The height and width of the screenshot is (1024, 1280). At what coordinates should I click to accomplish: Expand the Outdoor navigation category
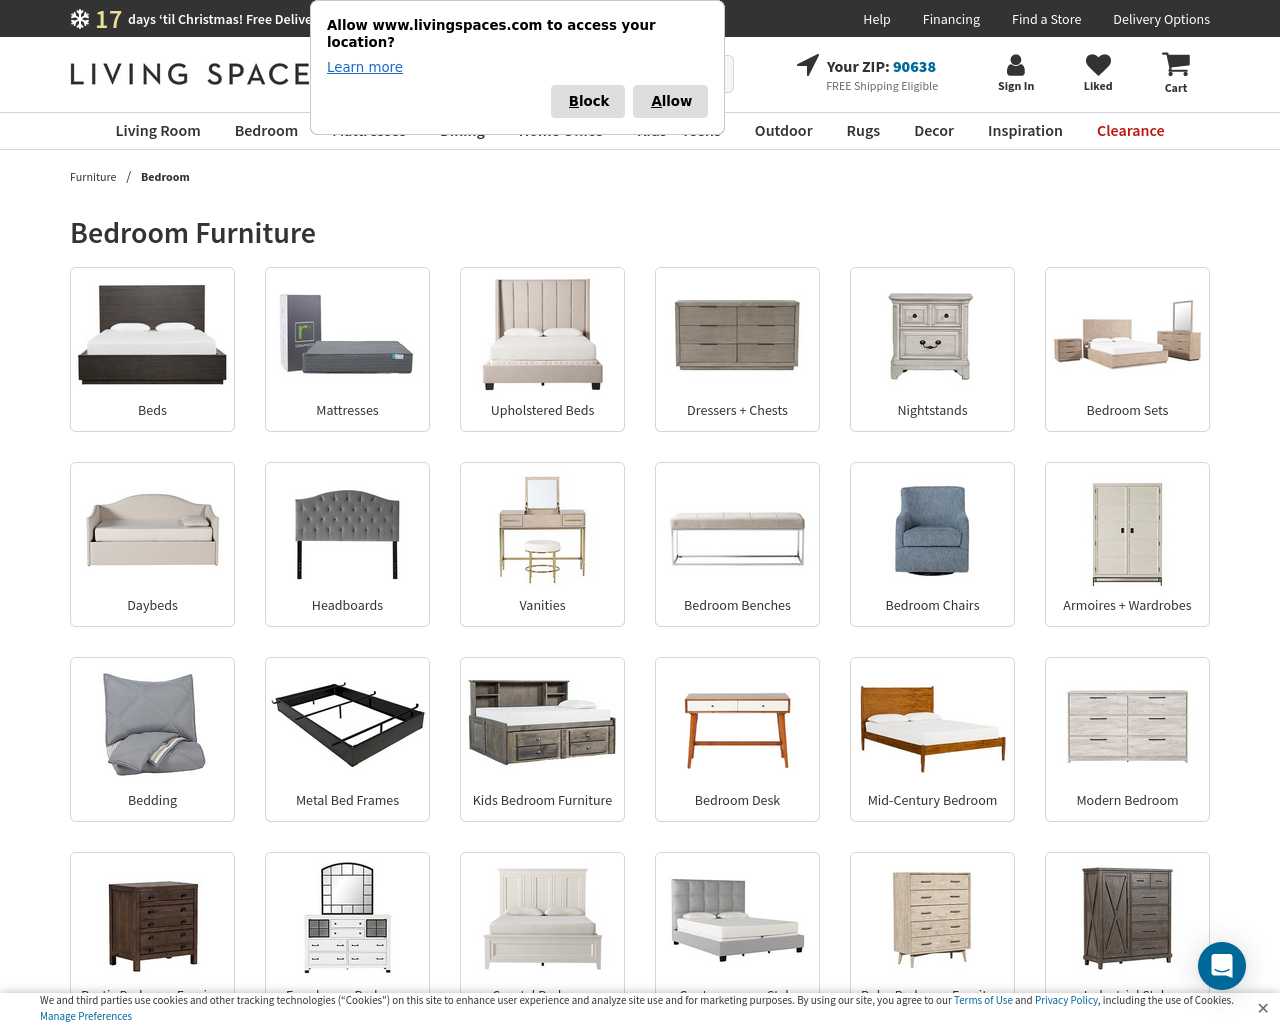(783, 131)
